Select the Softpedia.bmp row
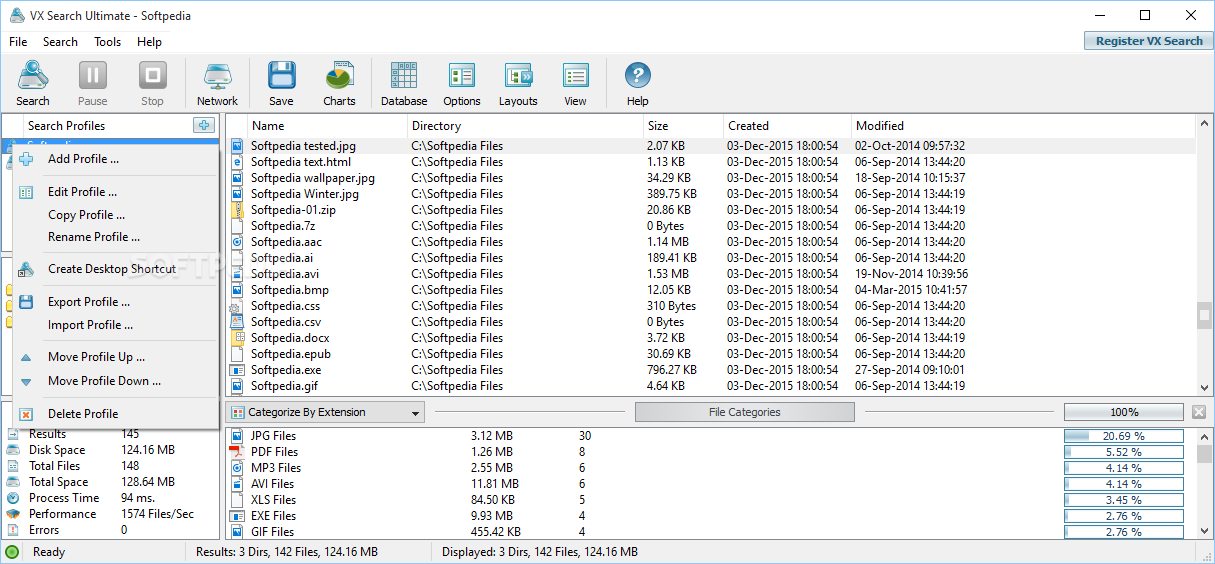This screenshot has width=1215, height=564. pos(711,290)
